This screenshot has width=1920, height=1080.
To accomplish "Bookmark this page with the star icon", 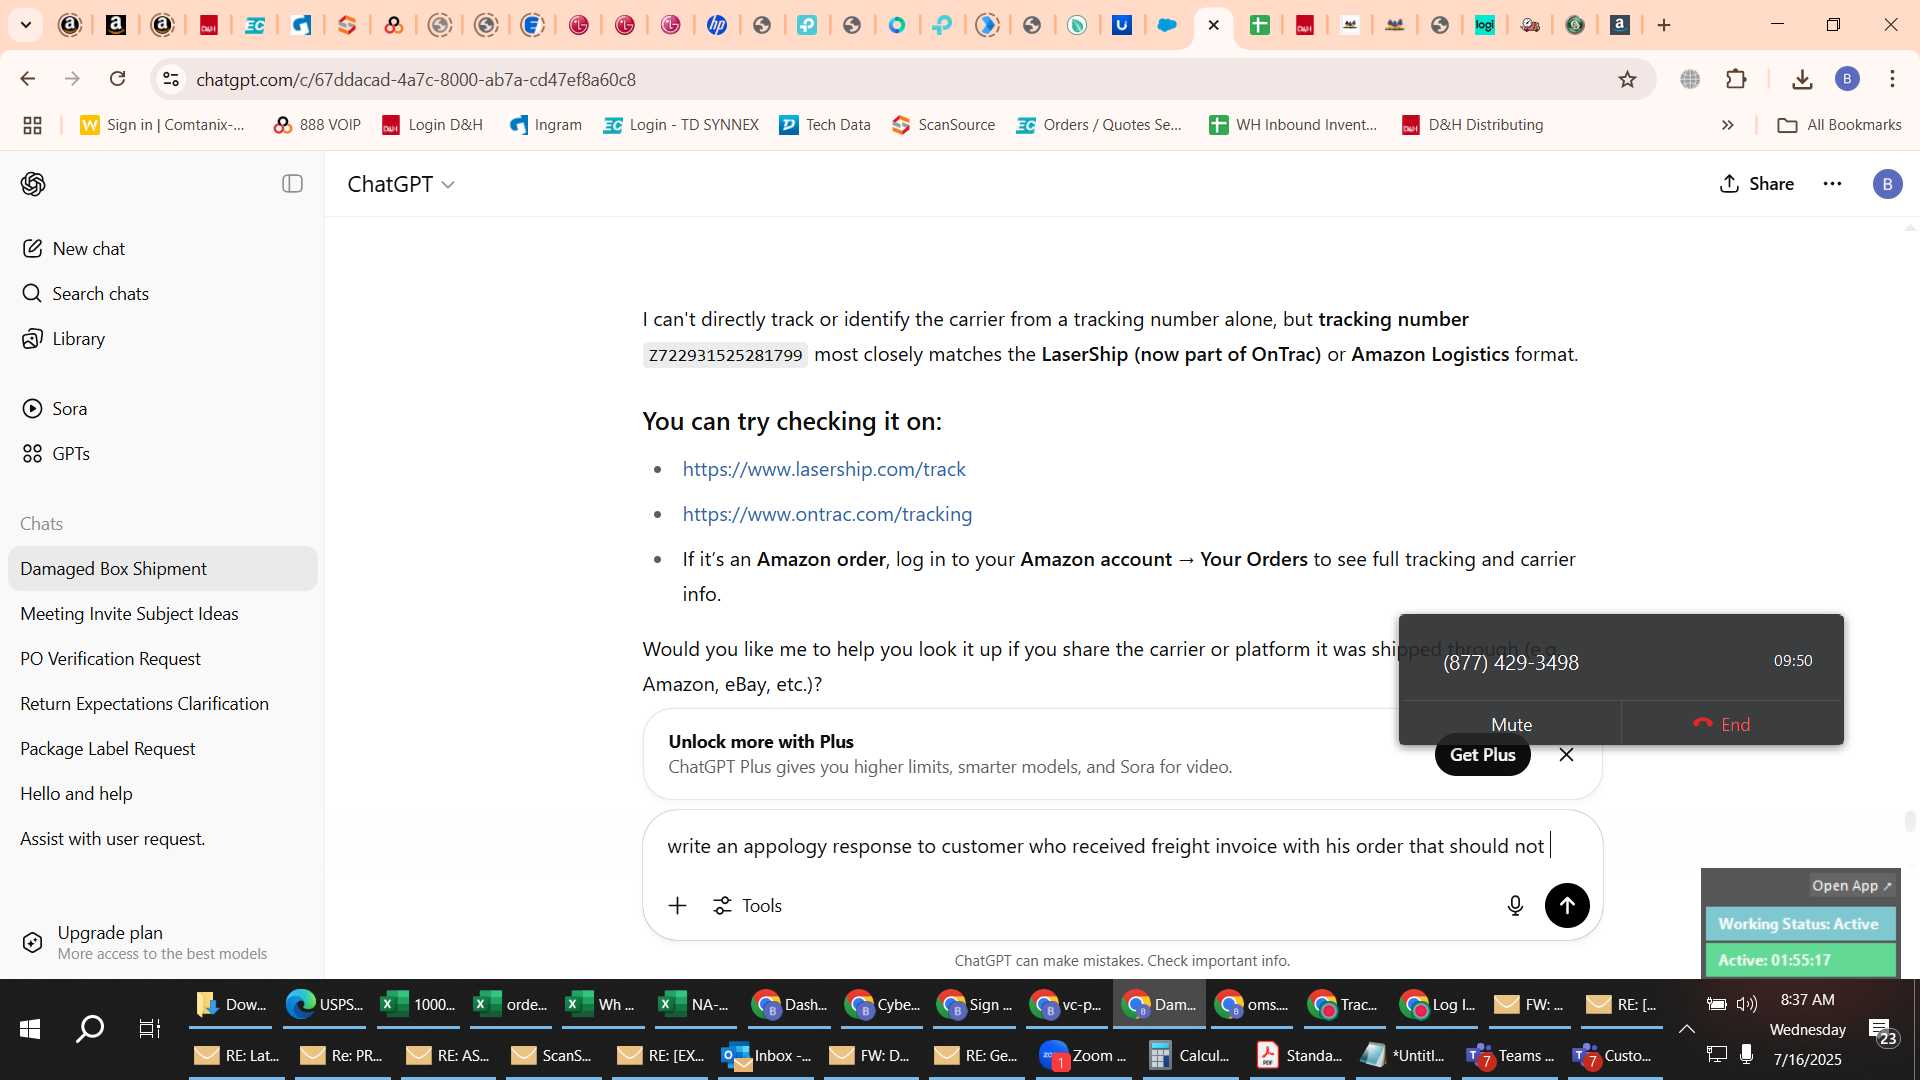I will point(1627,79).
